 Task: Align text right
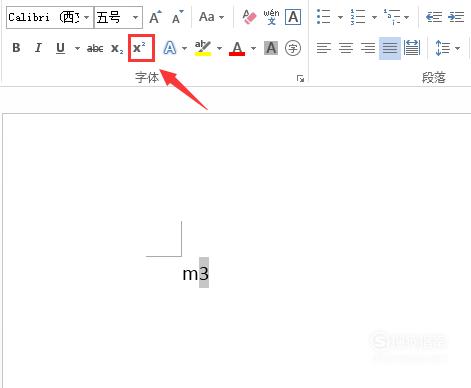[368, 48]
